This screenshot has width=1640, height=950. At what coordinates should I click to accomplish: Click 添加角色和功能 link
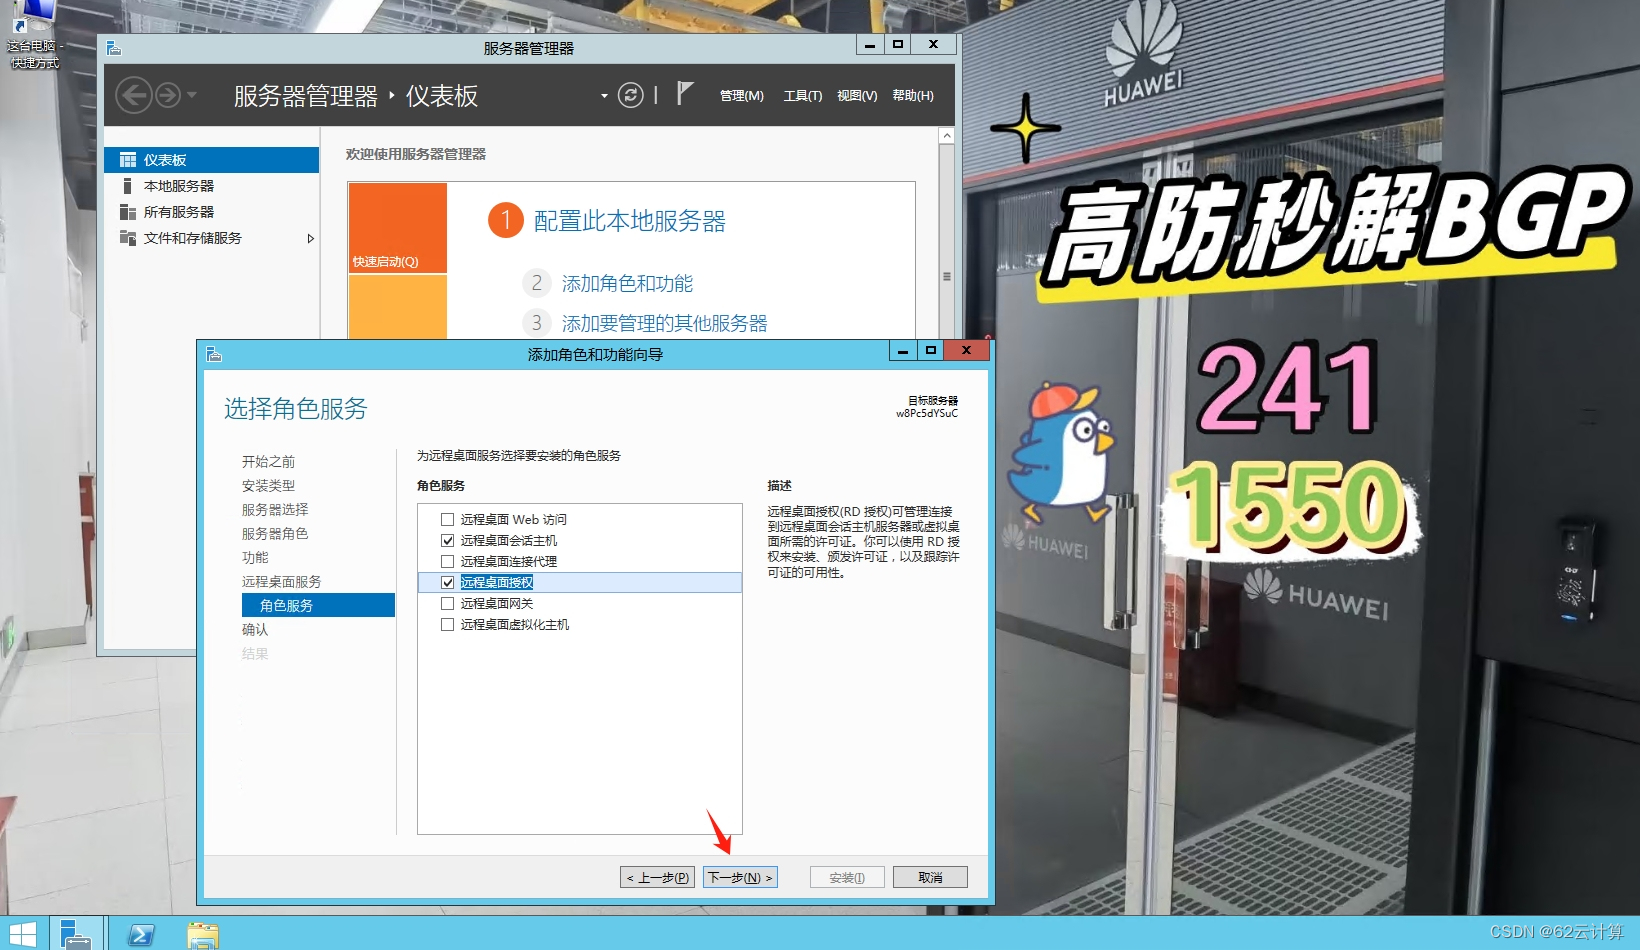point(627,284)
